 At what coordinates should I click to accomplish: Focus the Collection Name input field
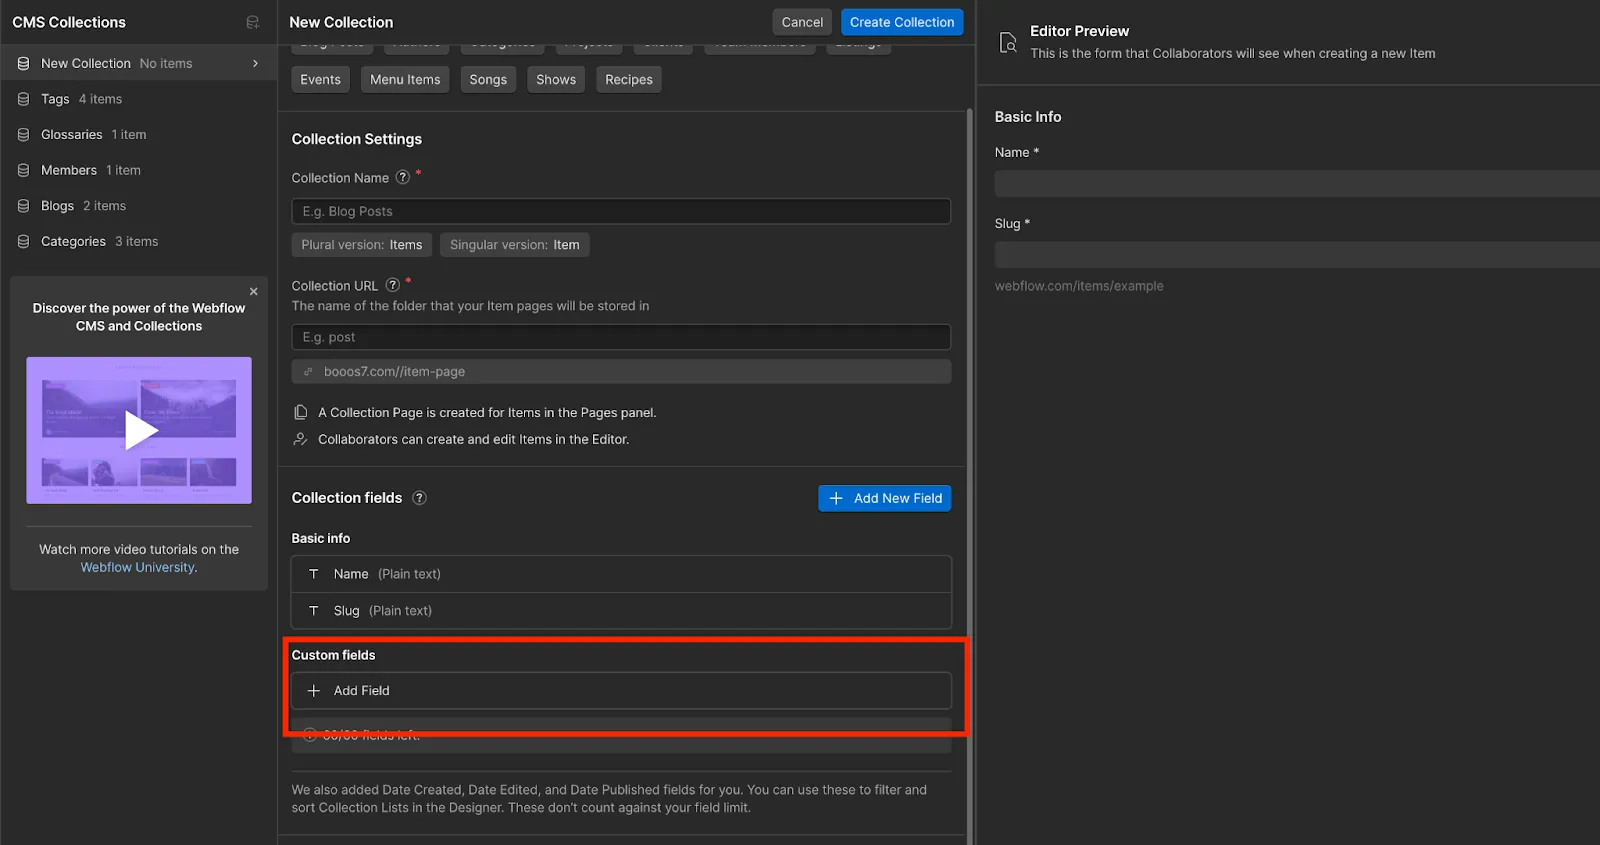tap(621, 211)
